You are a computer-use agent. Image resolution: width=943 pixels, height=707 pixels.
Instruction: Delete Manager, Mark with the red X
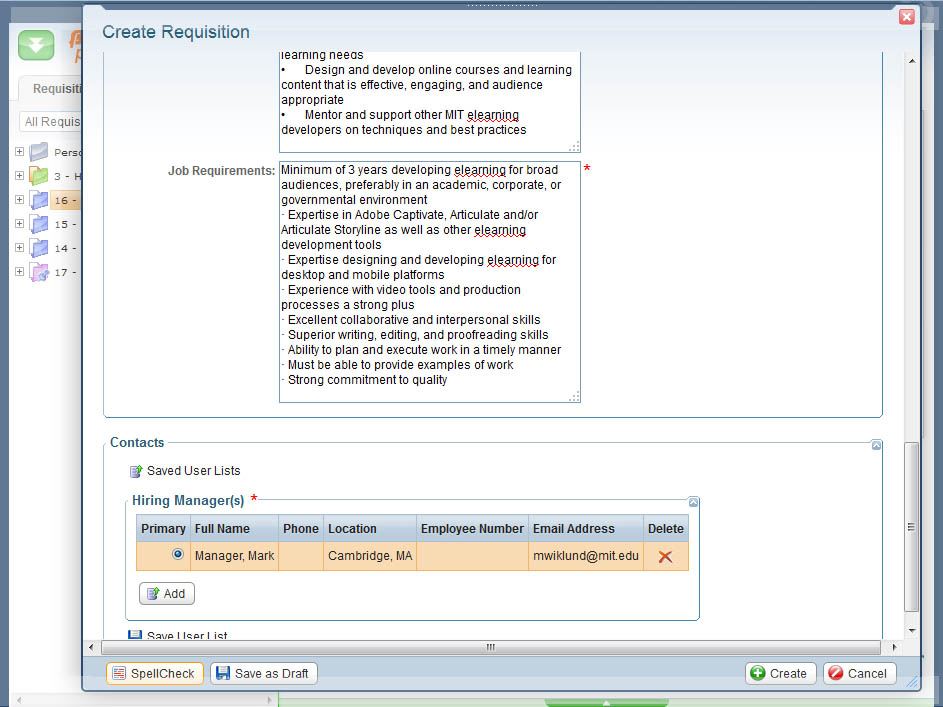[665, 557]
